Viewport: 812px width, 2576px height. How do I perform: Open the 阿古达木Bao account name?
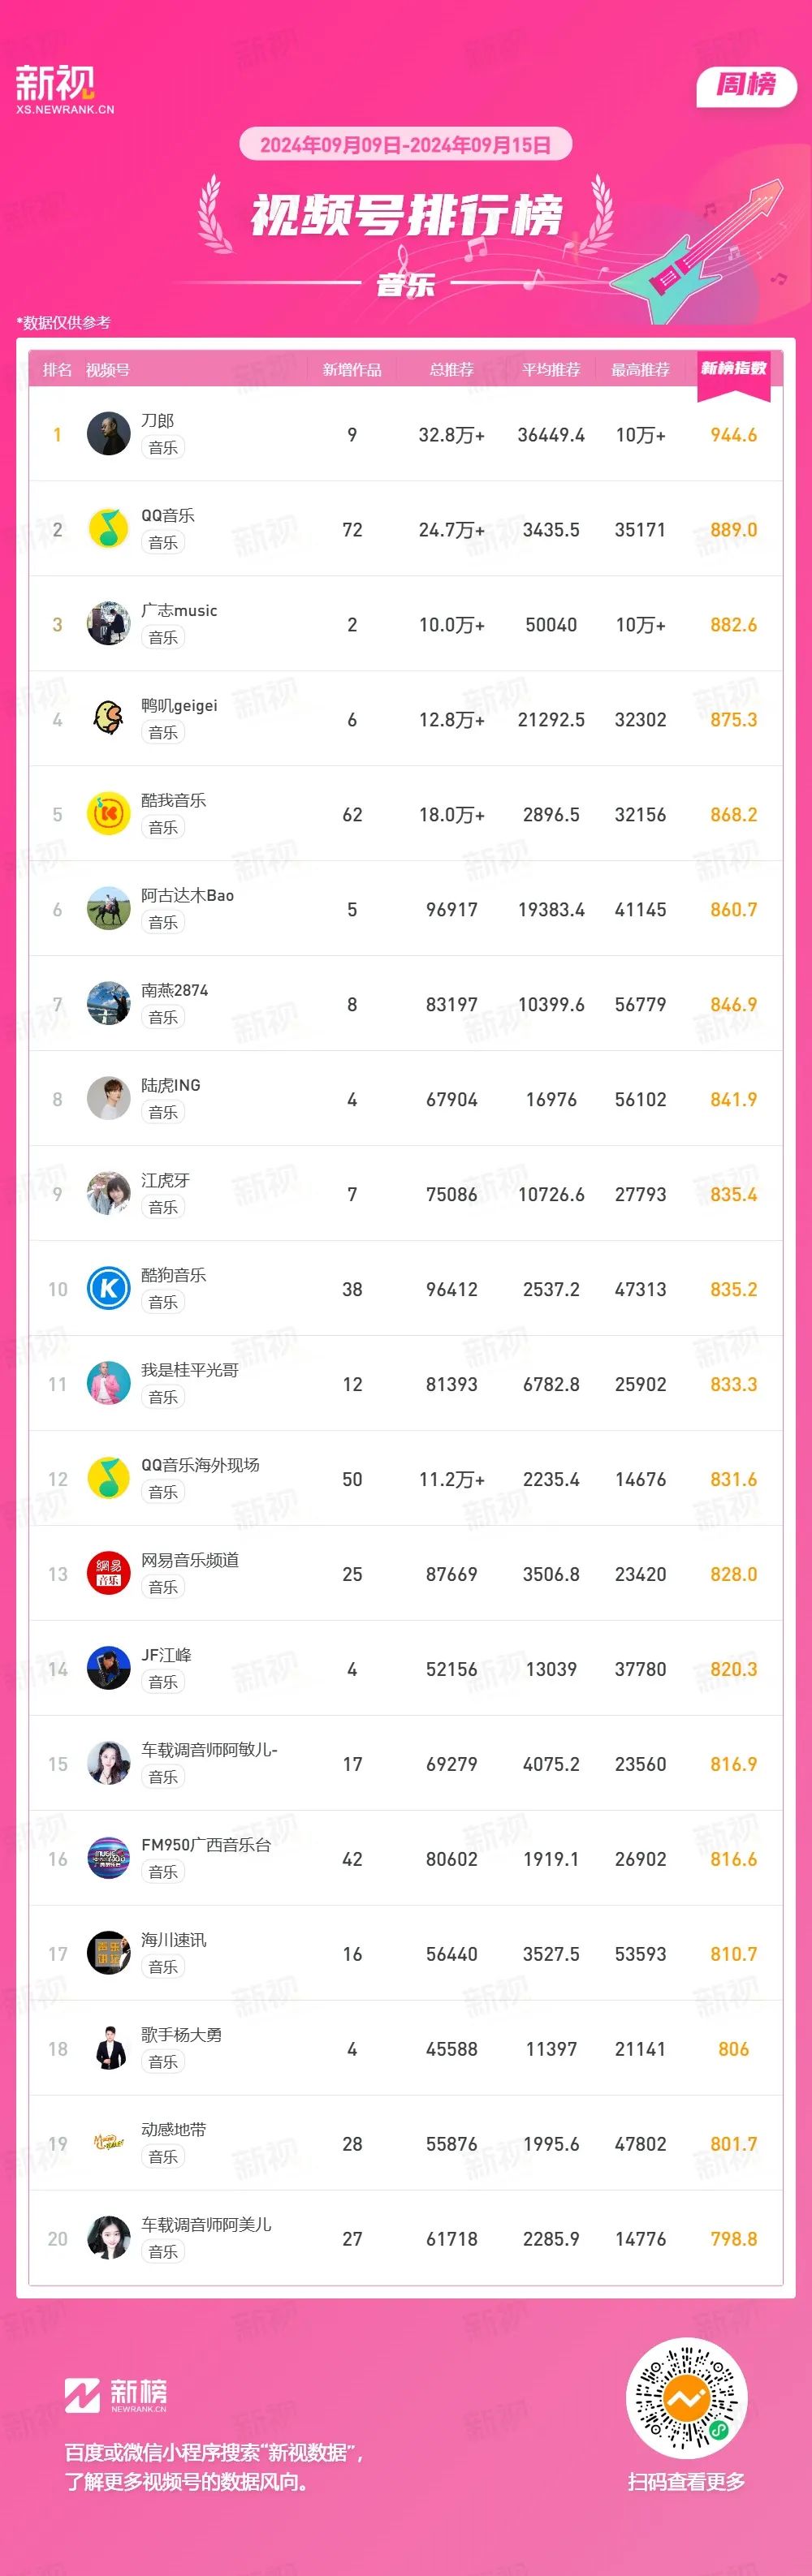point(187,895)
